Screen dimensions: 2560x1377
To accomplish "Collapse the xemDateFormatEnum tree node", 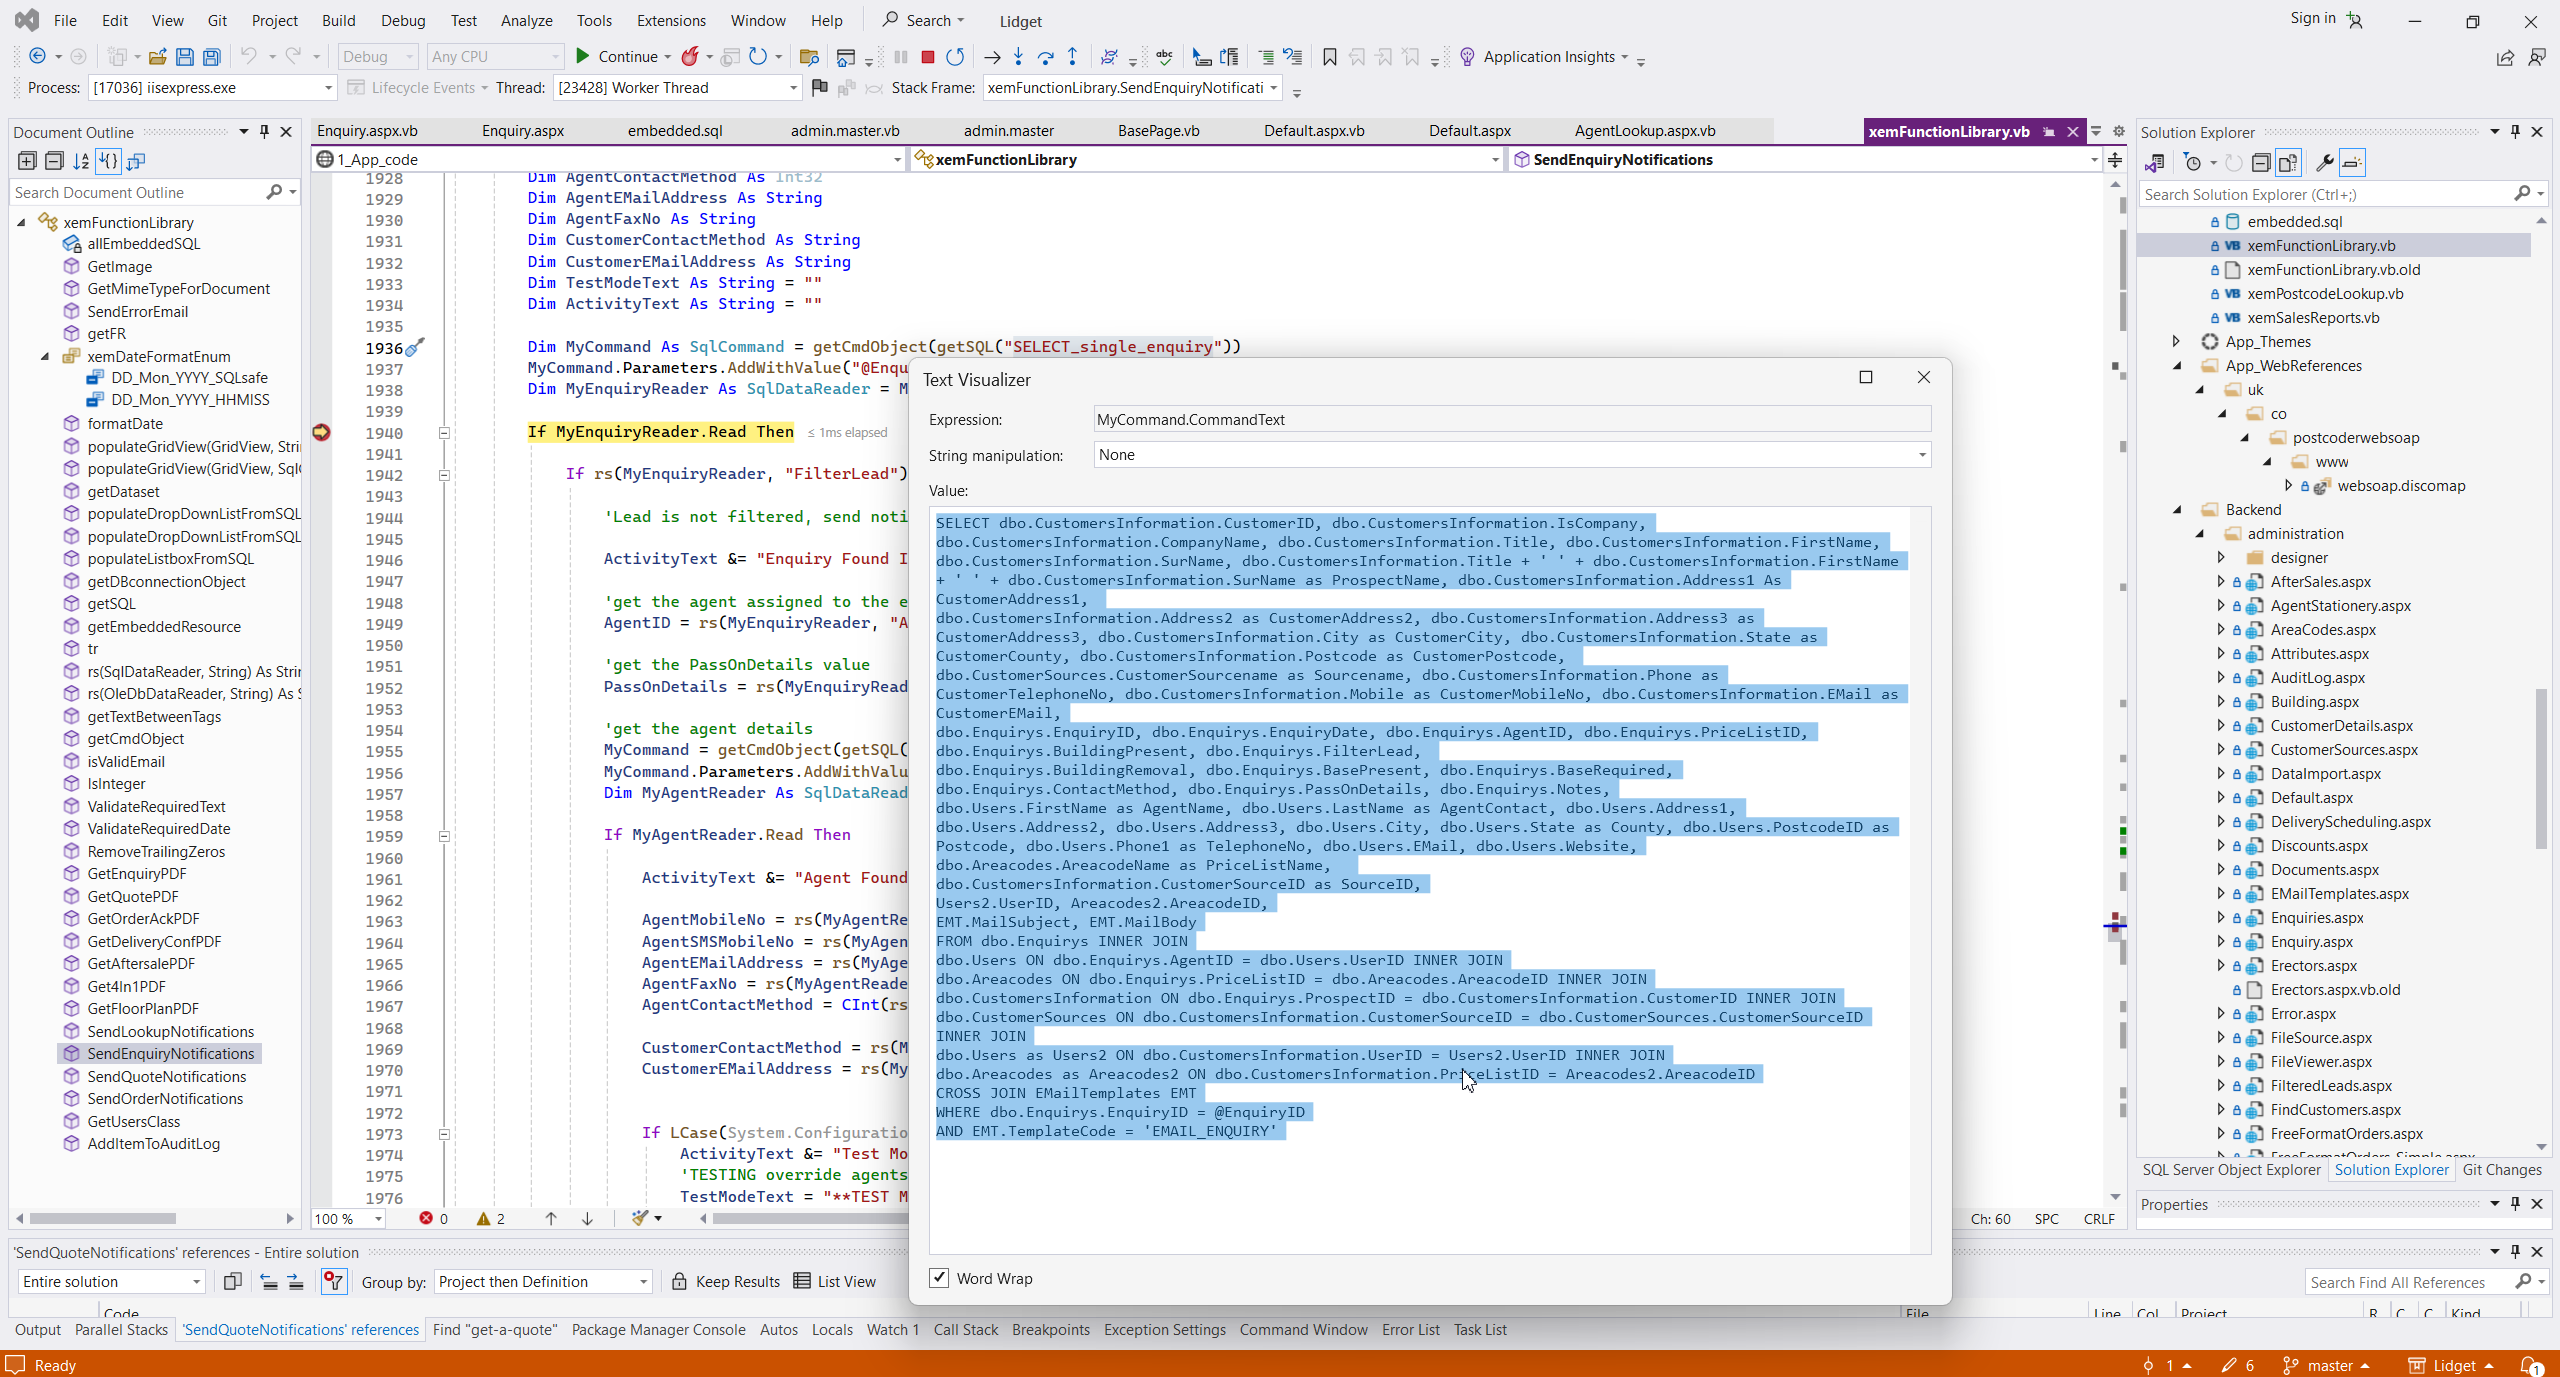I will point(45,357).
